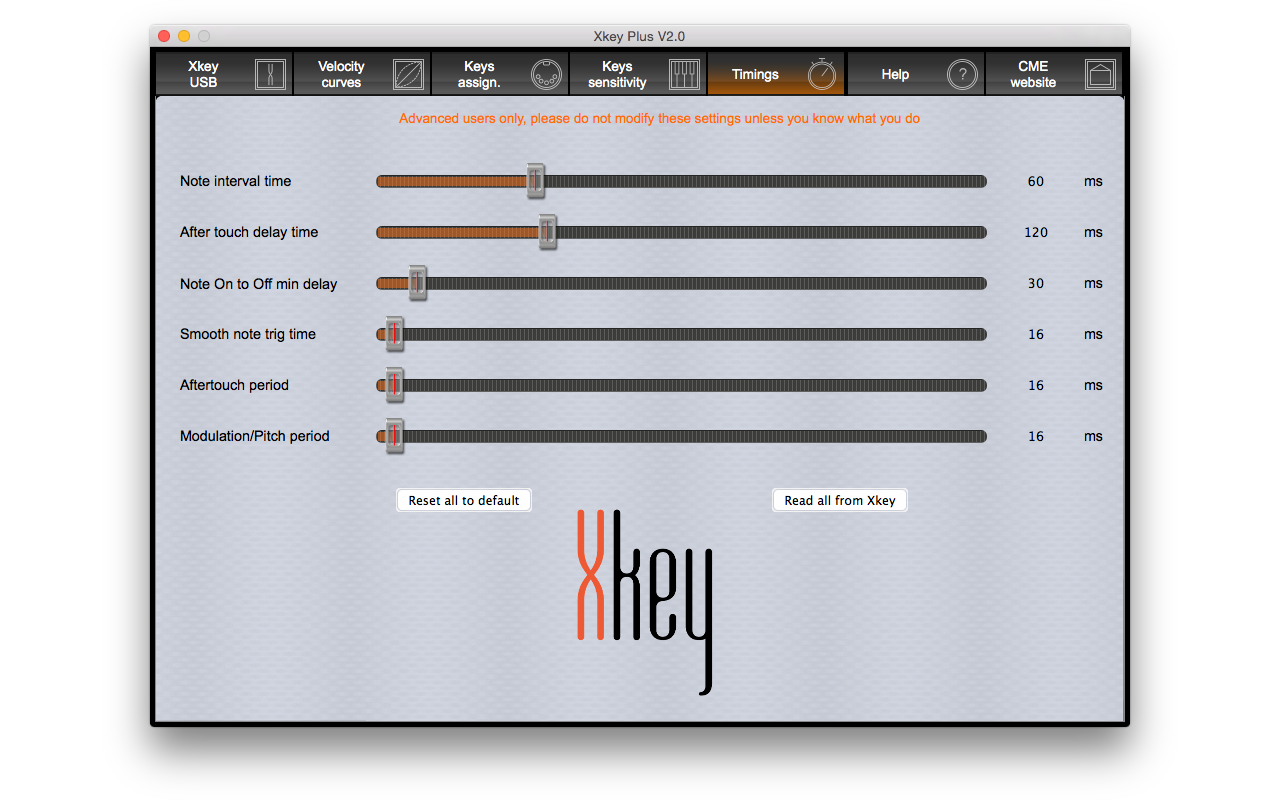1280x800 pixels.
Task: Open the Velocity curves tab
Action: pos(342,75)
